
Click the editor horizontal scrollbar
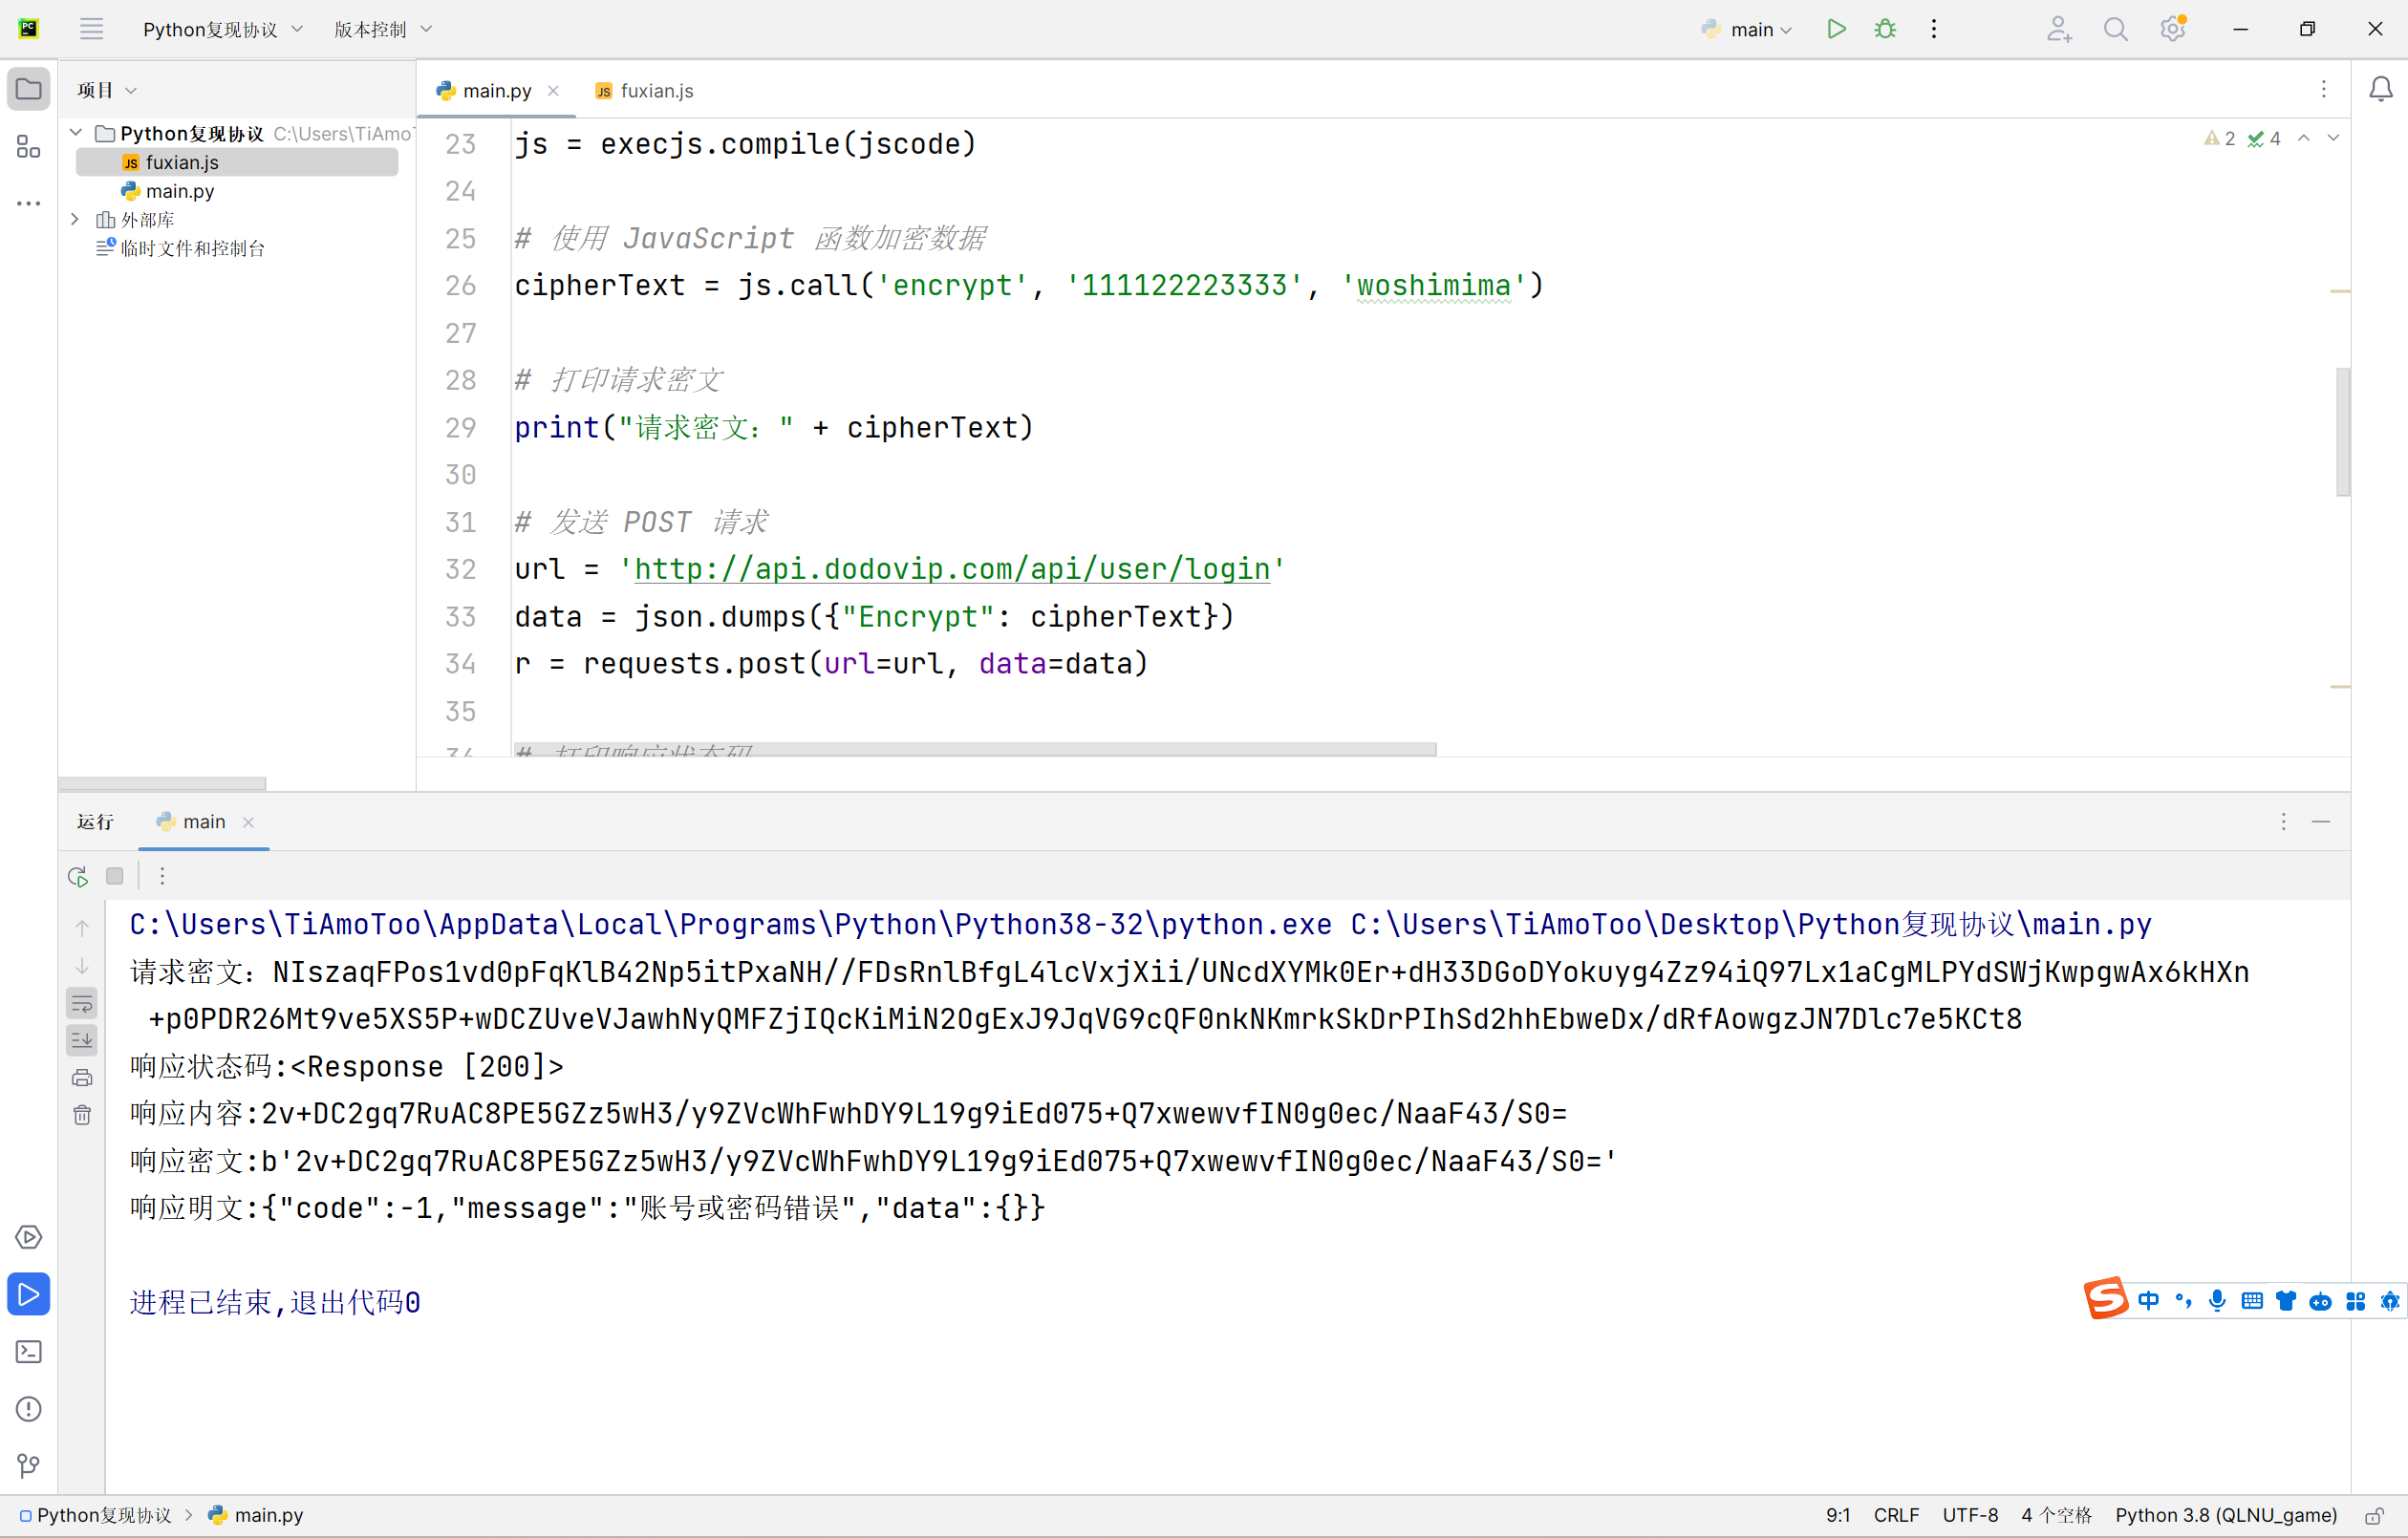click(975, 749)
